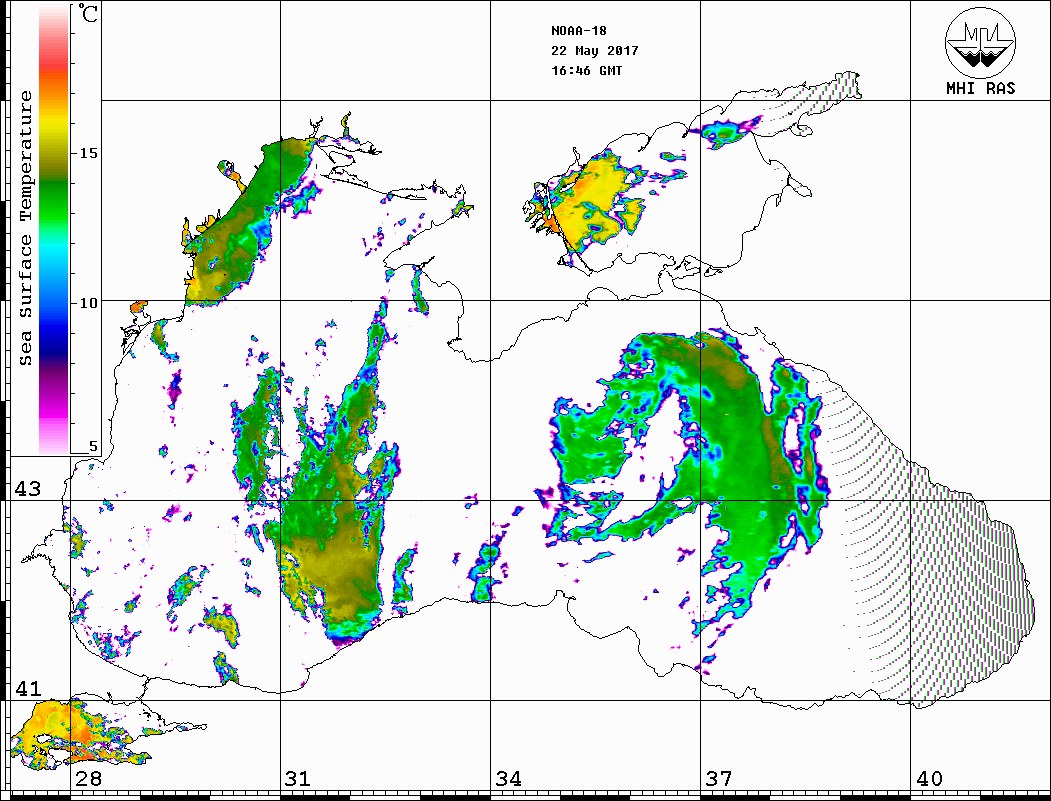Click the °C unit symbol above scale
1051x801 pixels.
(89, 15)
